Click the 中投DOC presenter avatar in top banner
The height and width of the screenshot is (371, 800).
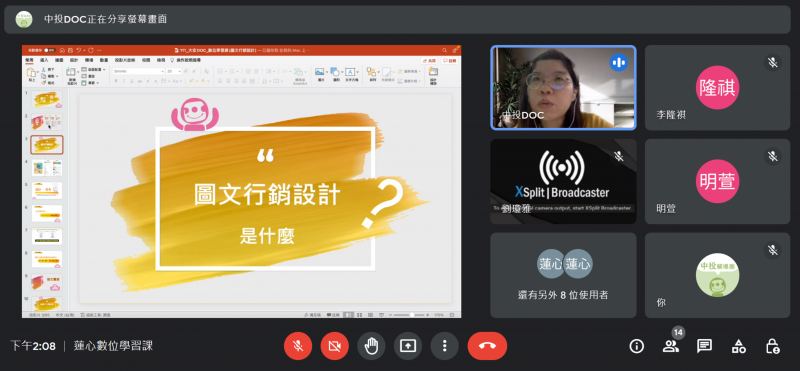pyautogui.click(x=23, y=19)
